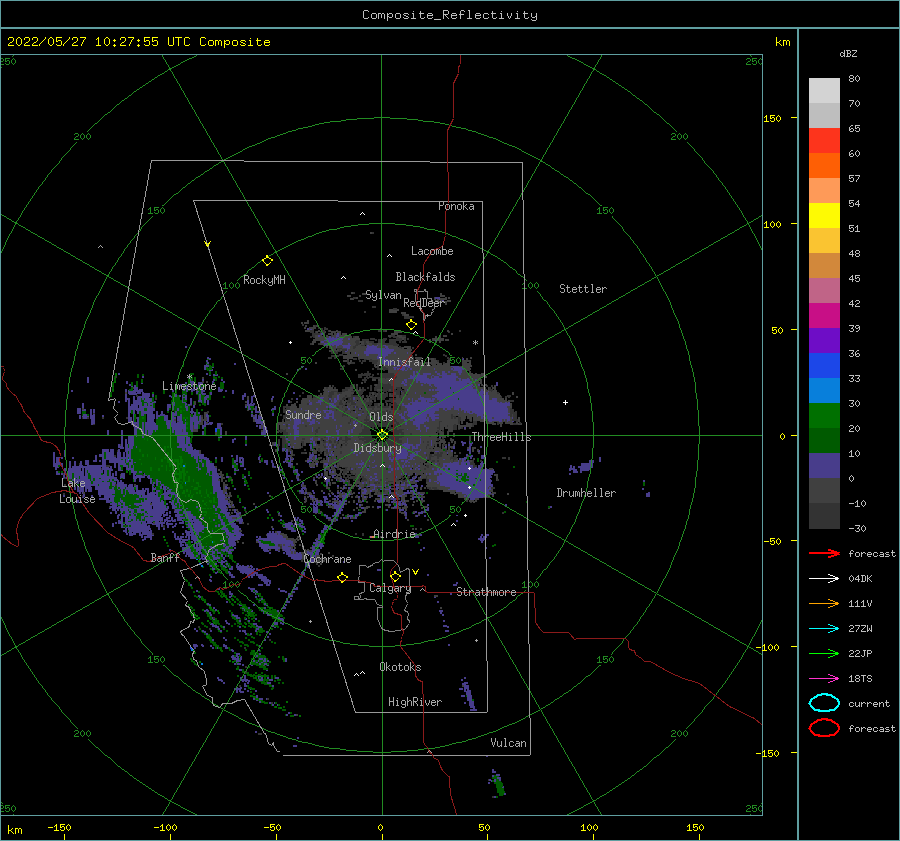Click the orange 111V arrow in legend
This screenshot has width=900, height=841.
point(824,603)
